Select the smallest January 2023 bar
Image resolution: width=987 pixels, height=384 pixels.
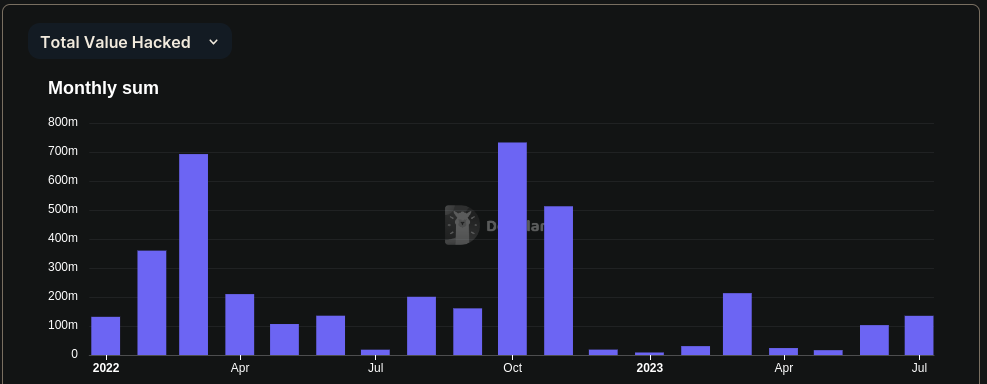point(650,353)
